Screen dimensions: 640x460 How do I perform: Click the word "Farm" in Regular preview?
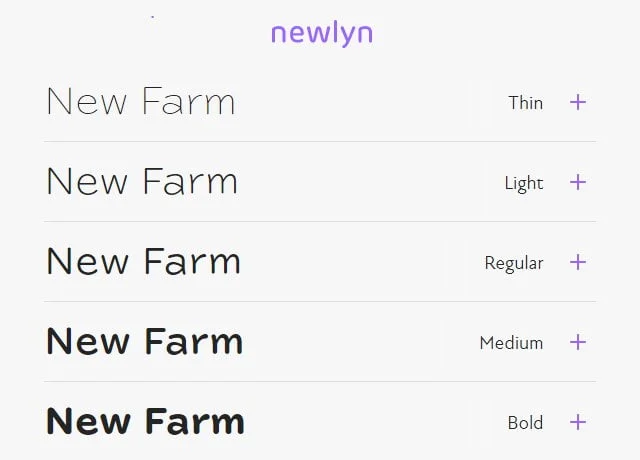pyautogui.click(x=192, y=262)
